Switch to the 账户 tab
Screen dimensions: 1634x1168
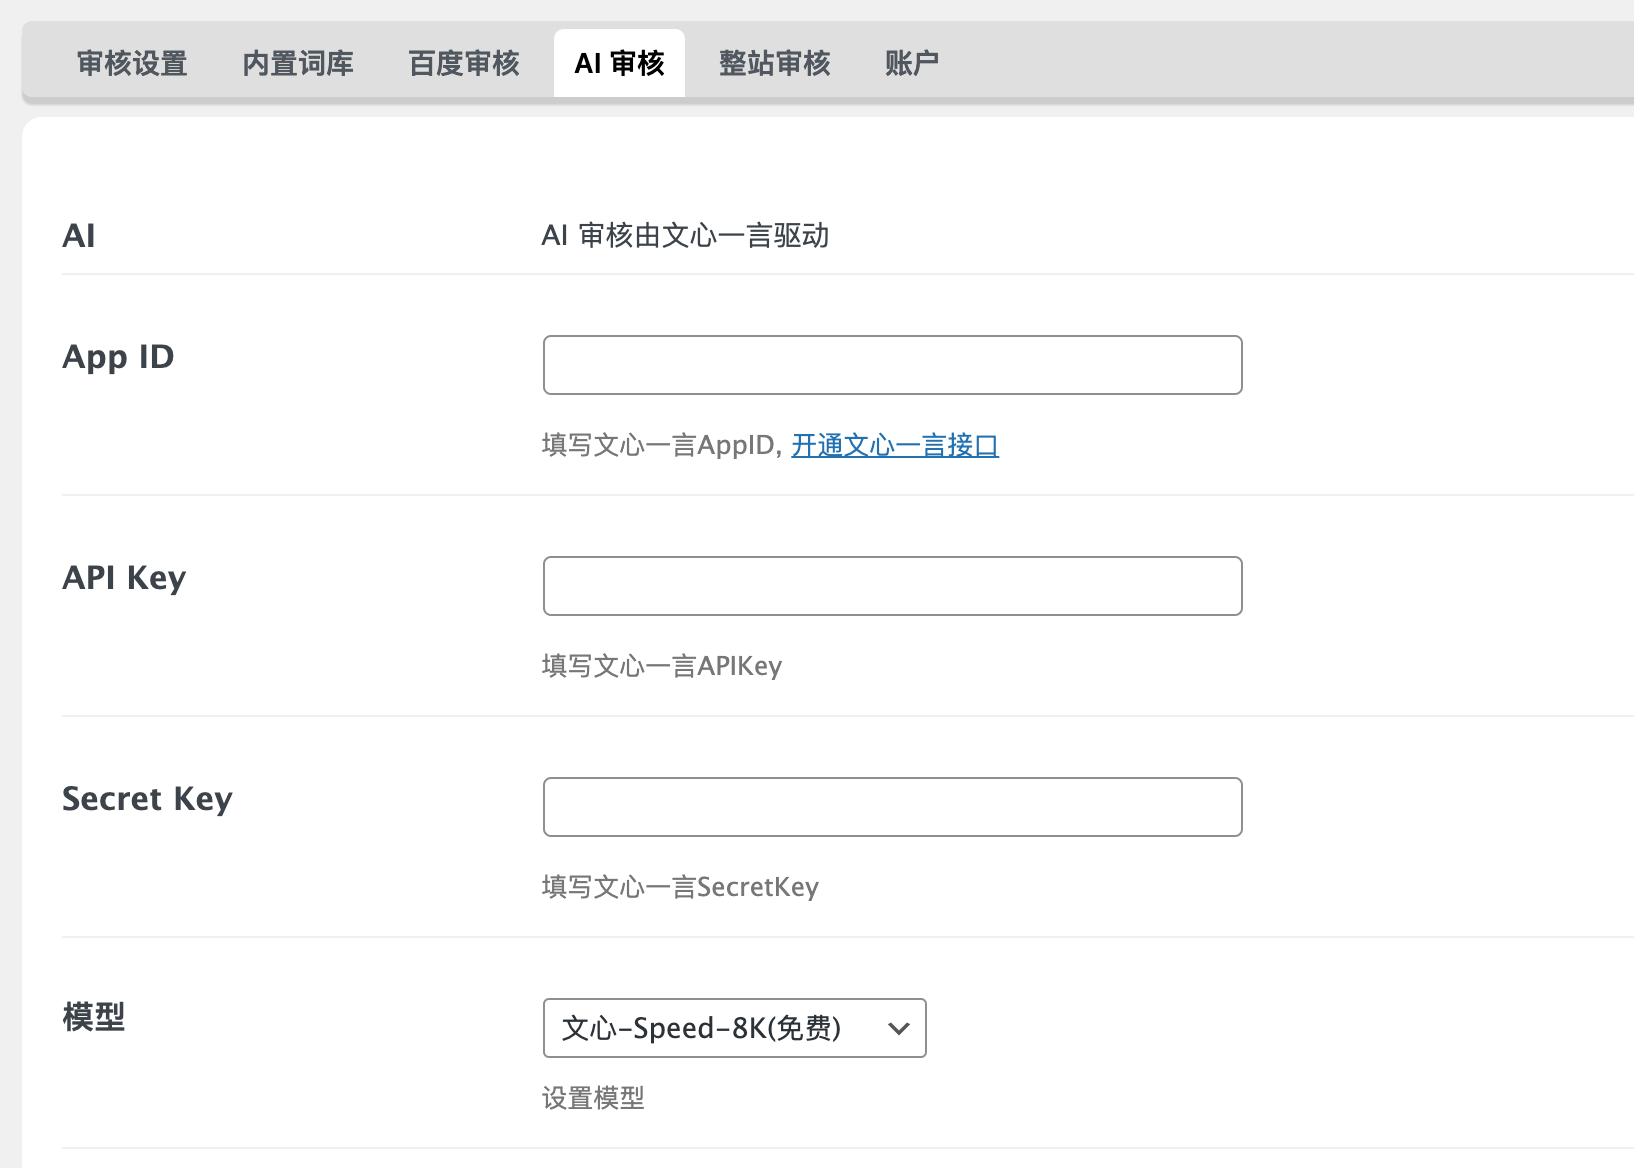coord(912,63)
